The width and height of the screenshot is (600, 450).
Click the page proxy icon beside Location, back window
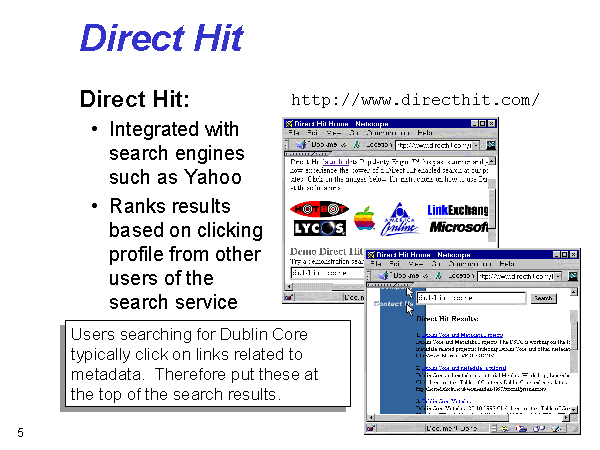coord(357,145)
